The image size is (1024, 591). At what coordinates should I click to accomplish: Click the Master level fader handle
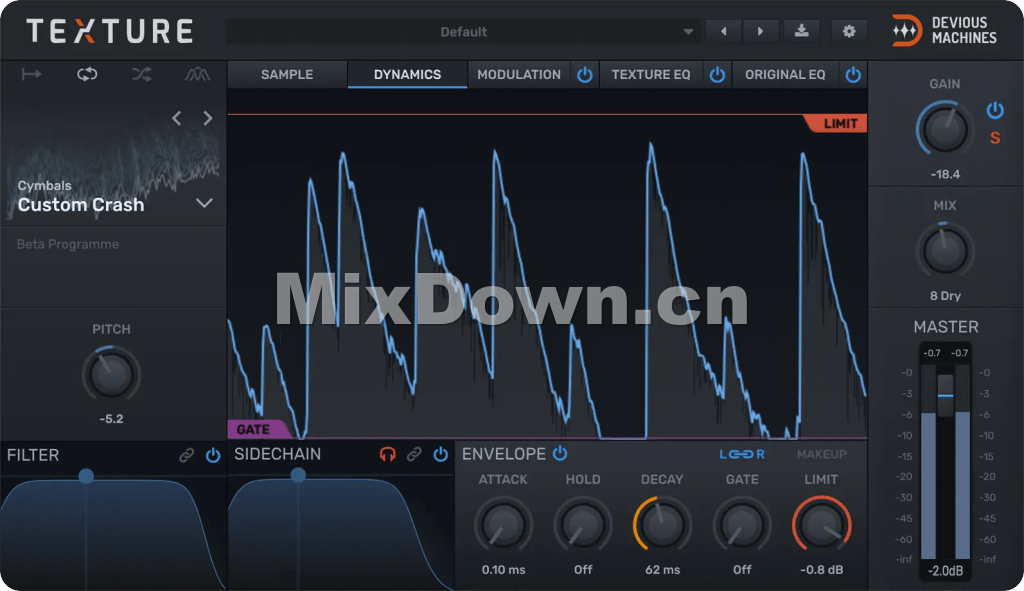point(945,395)
